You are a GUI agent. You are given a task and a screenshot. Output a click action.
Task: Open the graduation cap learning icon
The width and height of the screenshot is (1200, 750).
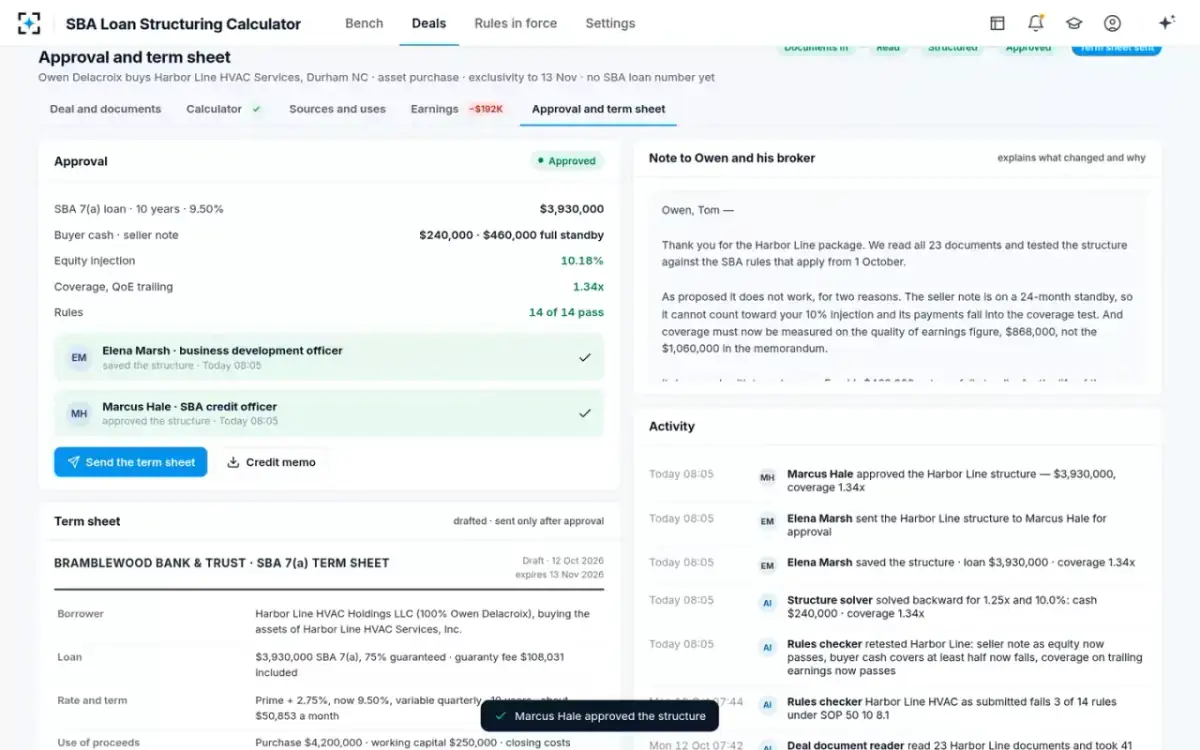(x=1074, y=23)
